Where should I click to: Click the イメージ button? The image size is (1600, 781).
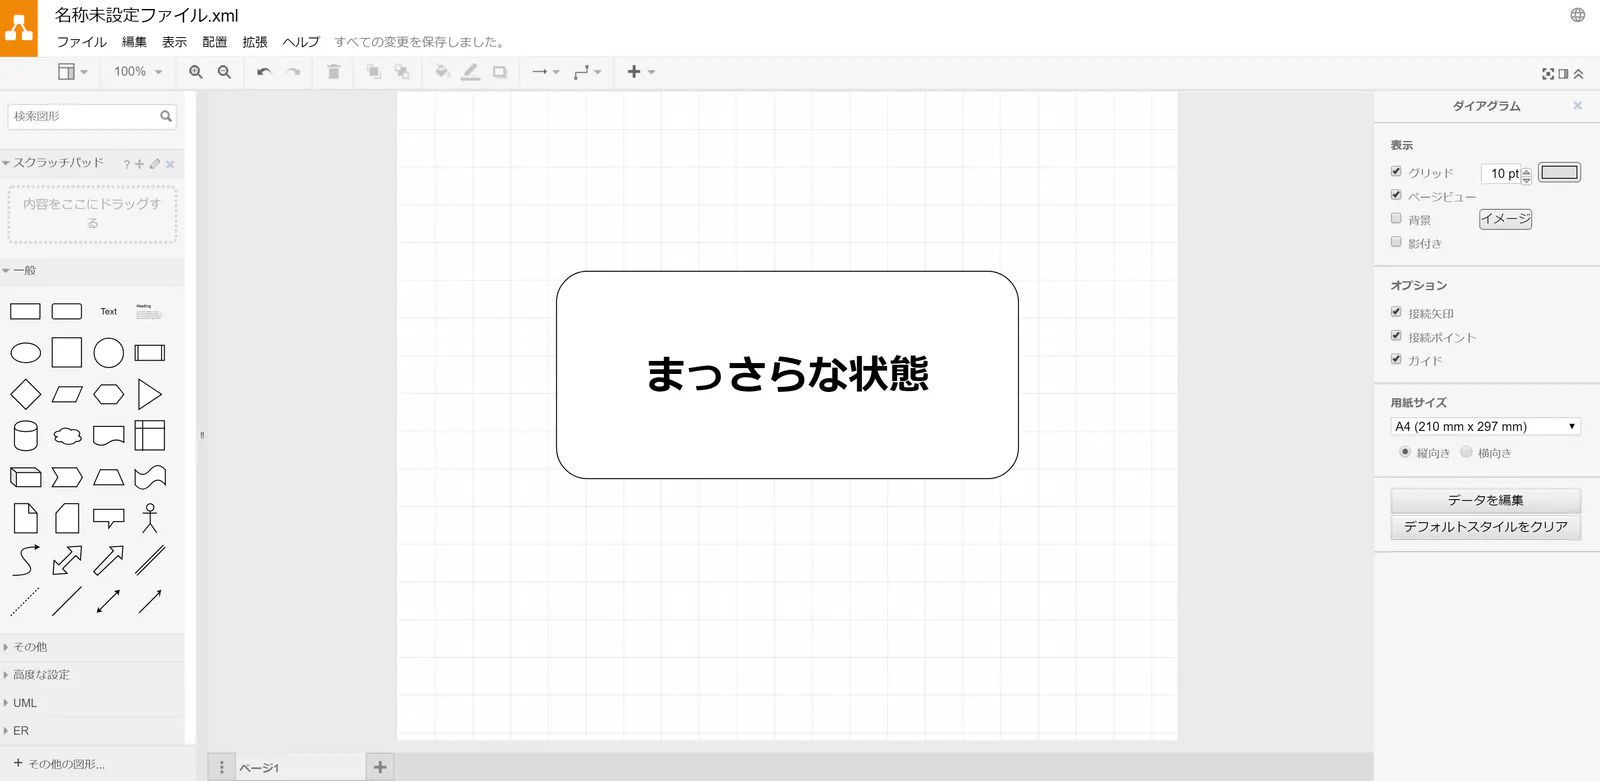[x=1506, y=219]
